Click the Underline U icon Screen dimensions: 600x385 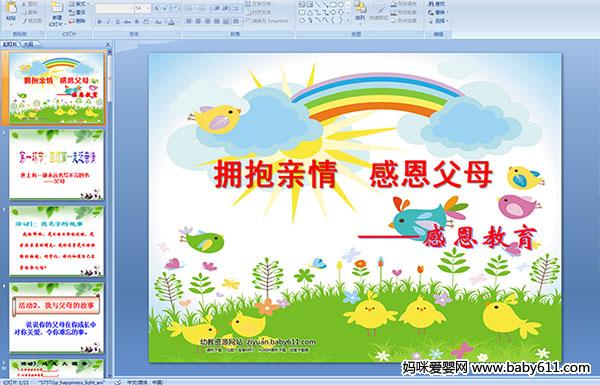pos(117,22)
